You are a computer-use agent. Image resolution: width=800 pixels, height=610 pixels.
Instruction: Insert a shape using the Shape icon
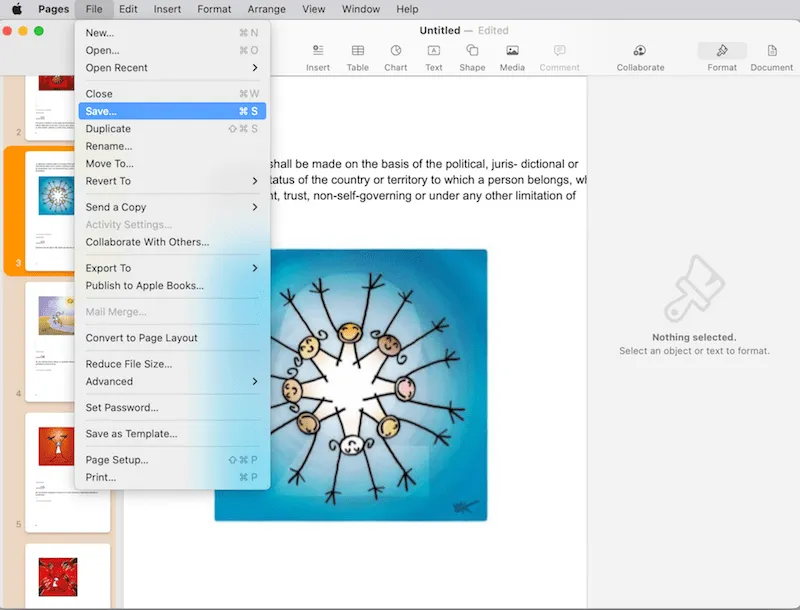coord(471,55)
